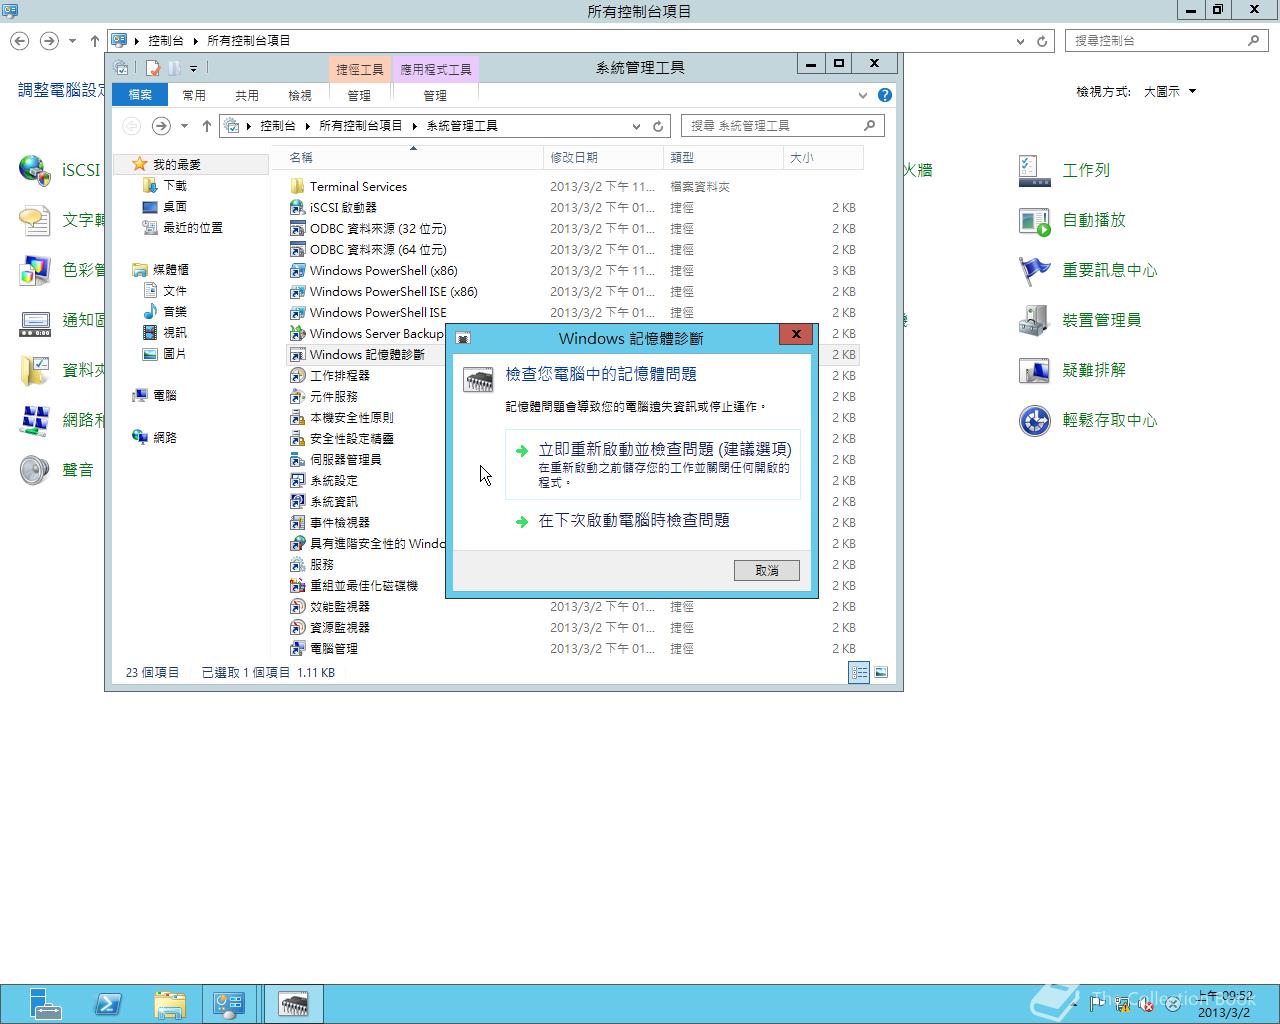
Task: Open 工作列 control panel icon
Action: tap(1034, 170)
